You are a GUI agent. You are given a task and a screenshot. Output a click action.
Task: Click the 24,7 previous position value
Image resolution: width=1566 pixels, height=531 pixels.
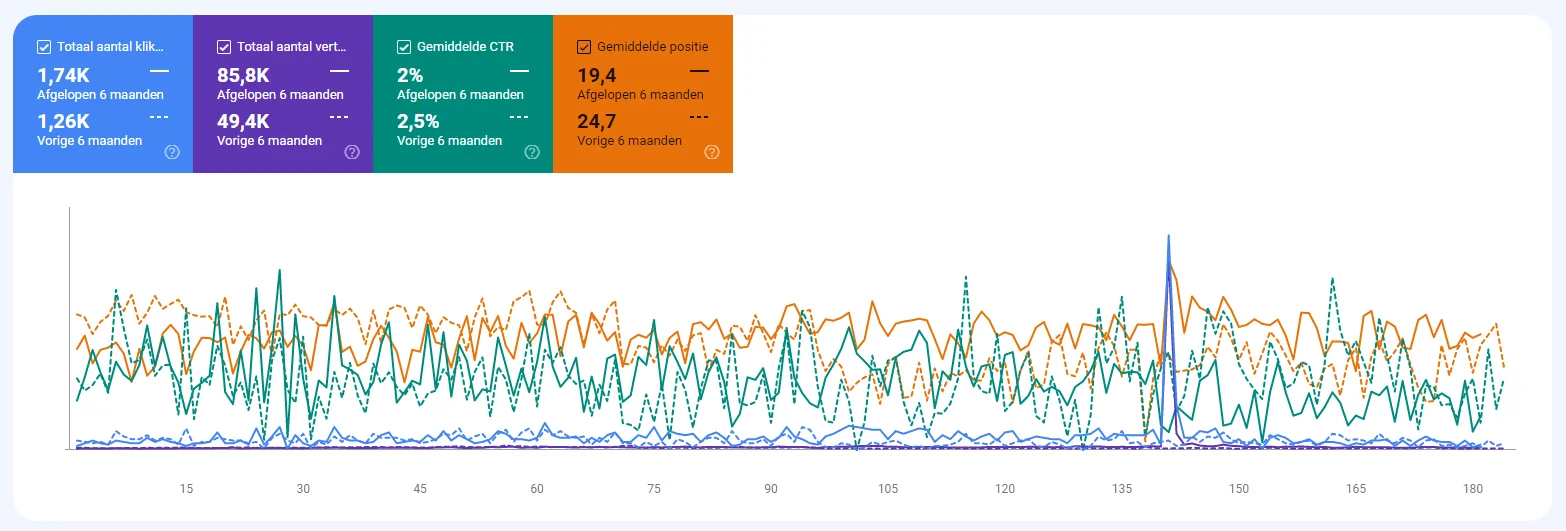597,122
